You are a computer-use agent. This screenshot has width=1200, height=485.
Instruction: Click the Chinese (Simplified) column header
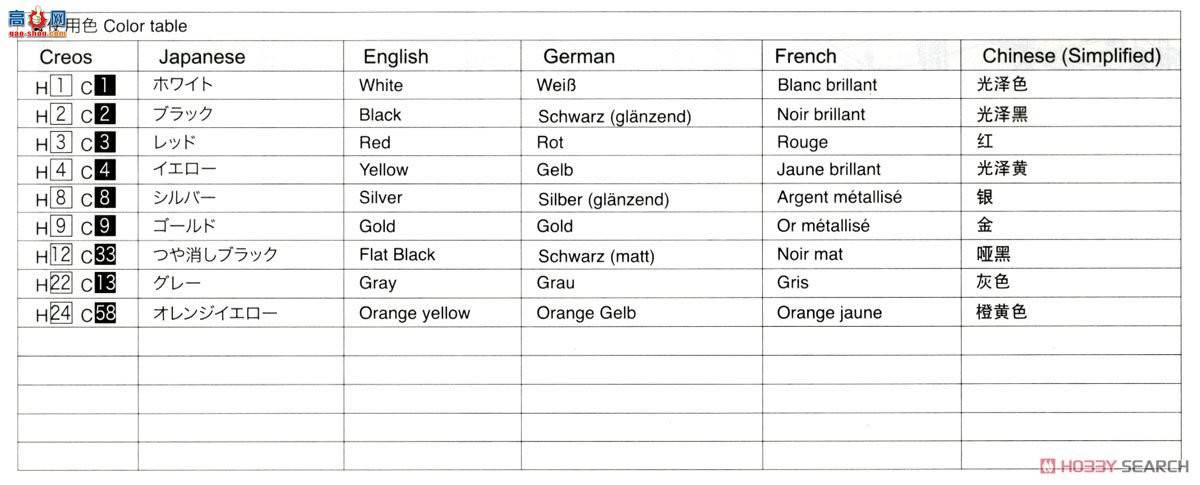point(1071,56)
